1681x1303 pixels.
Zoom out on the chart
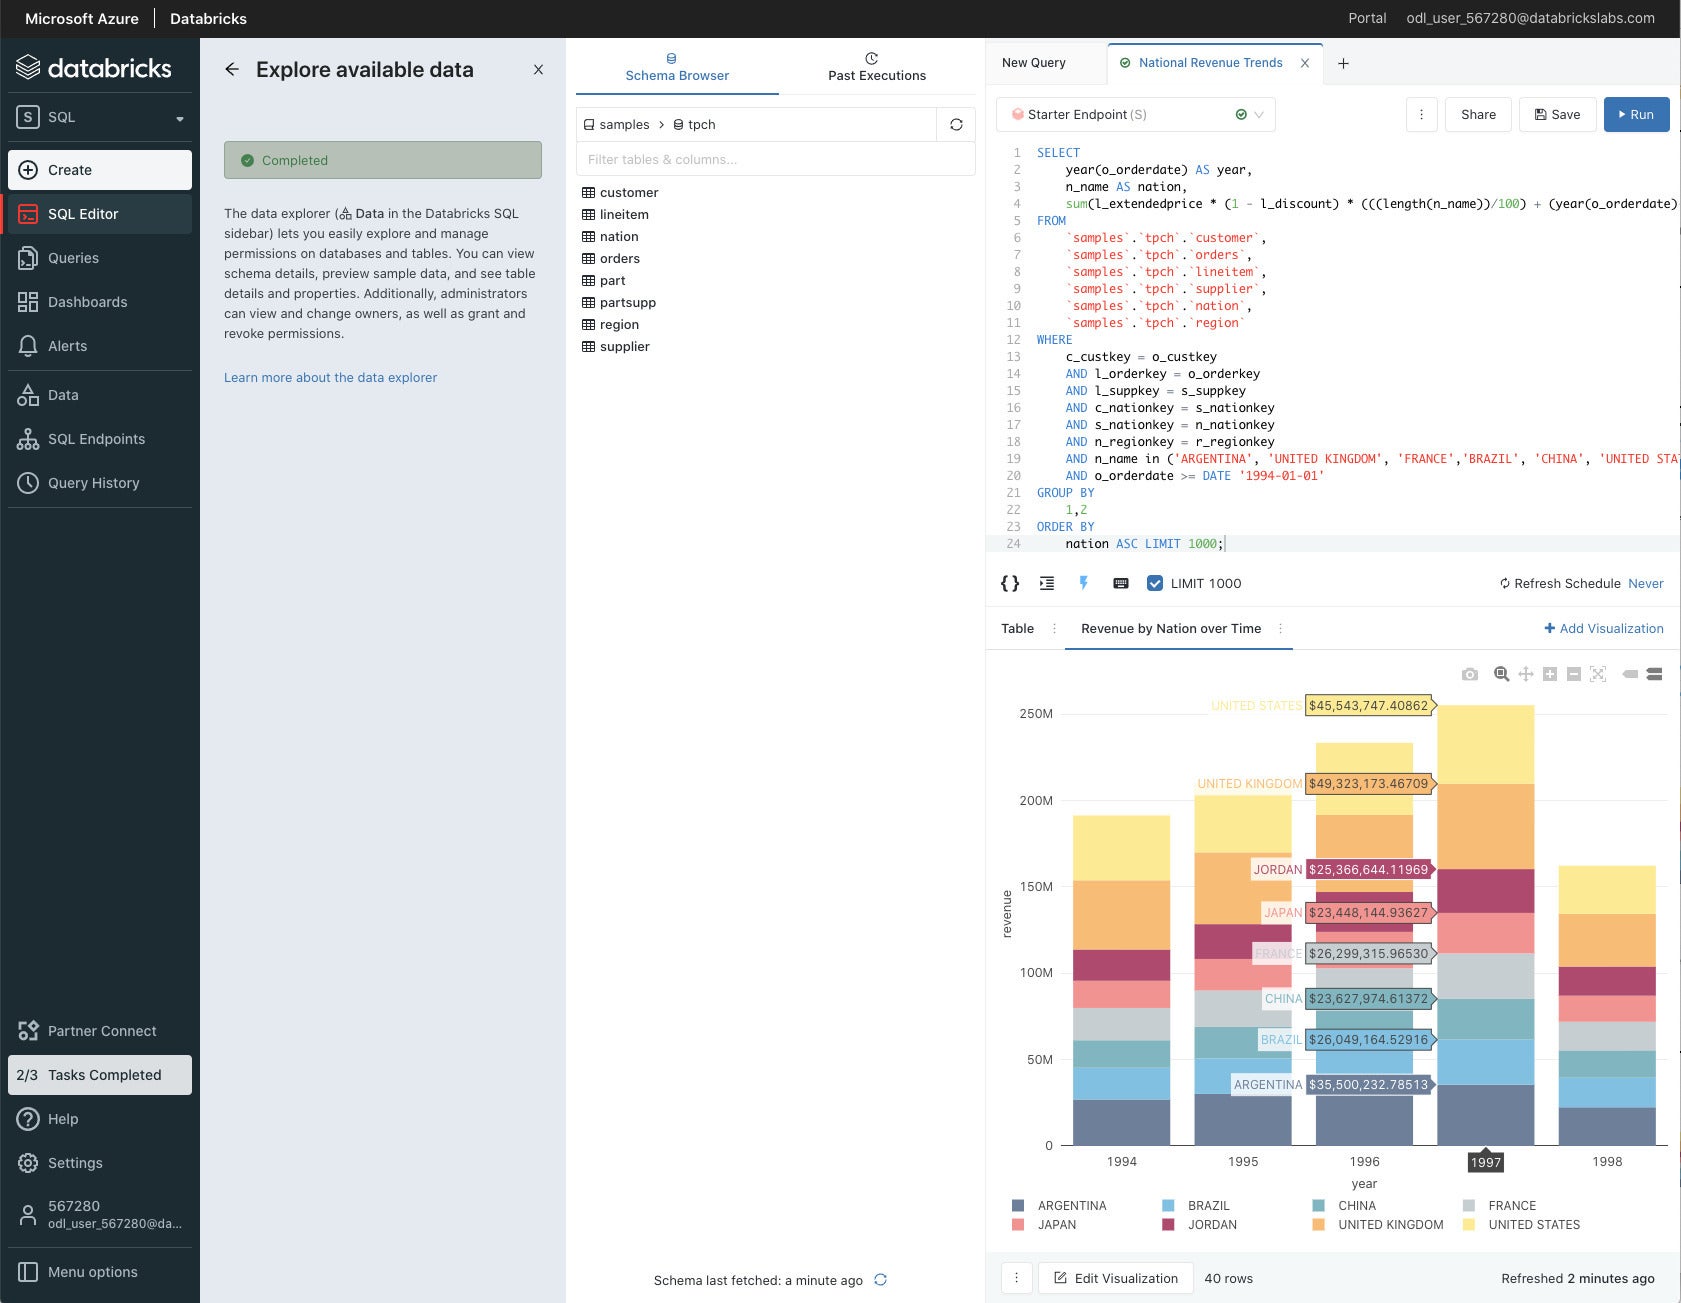[1573, 674]
